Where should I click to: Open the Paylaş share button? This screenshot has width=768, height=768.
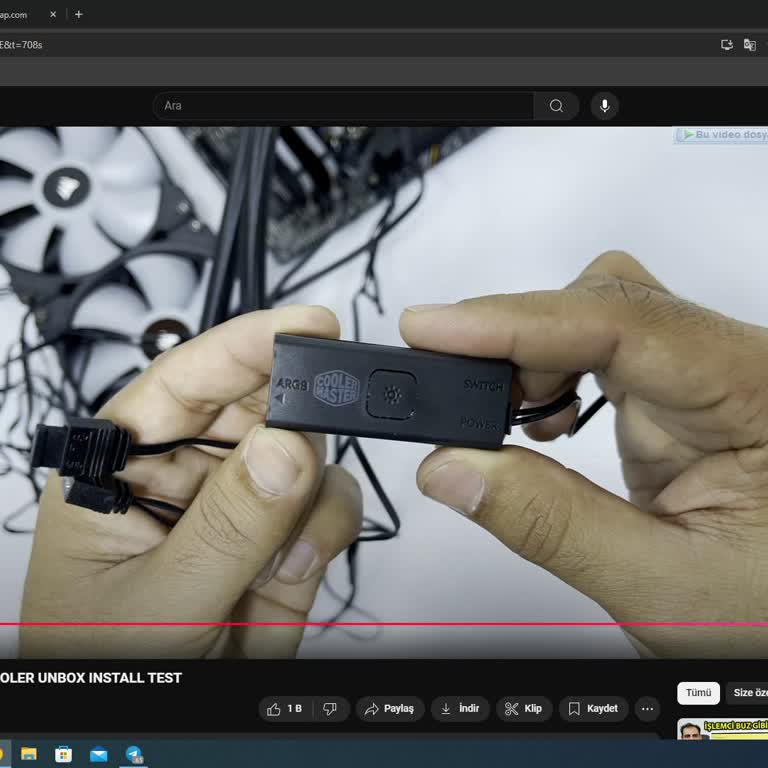390,709
